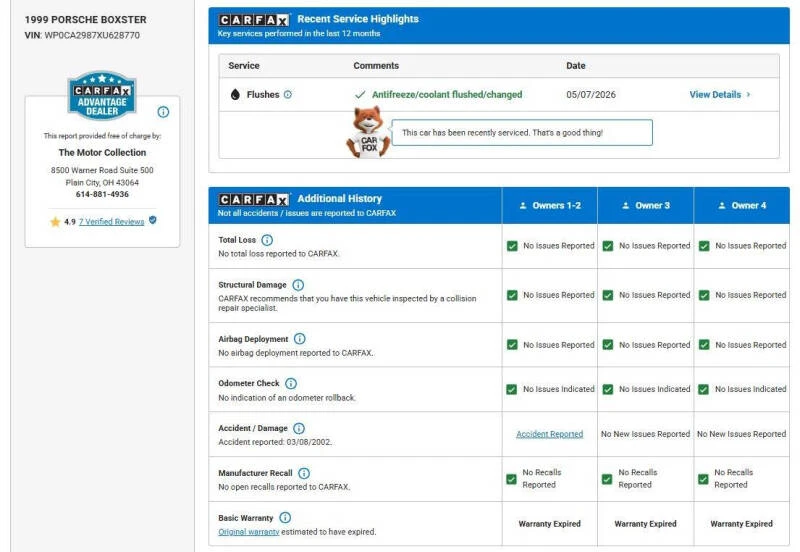Click the 8500 Warner Road address line
The height and width of the screenshot is (552, 800).
(102, 170)
